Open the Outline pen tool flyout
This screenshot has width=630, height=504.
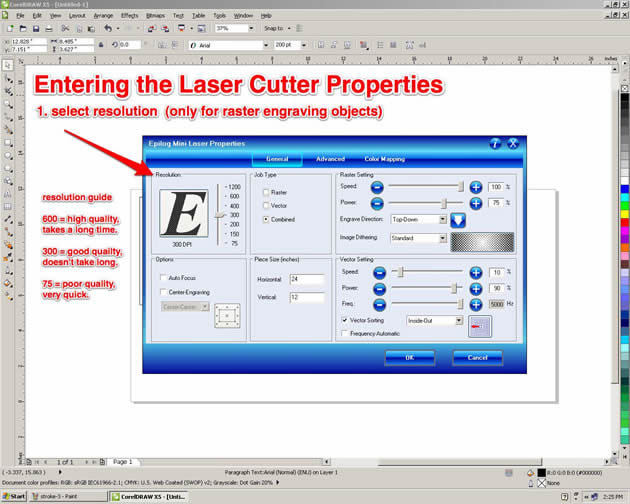click(8, 270)
